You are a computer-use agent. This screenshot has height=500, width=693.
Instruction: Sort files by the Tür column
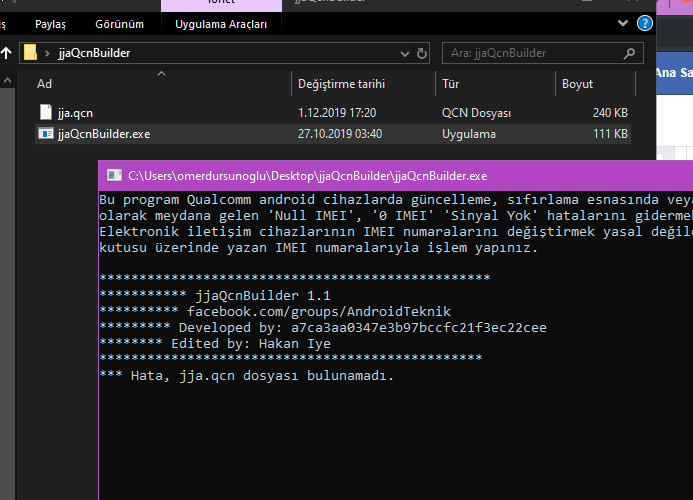point(495,84)
